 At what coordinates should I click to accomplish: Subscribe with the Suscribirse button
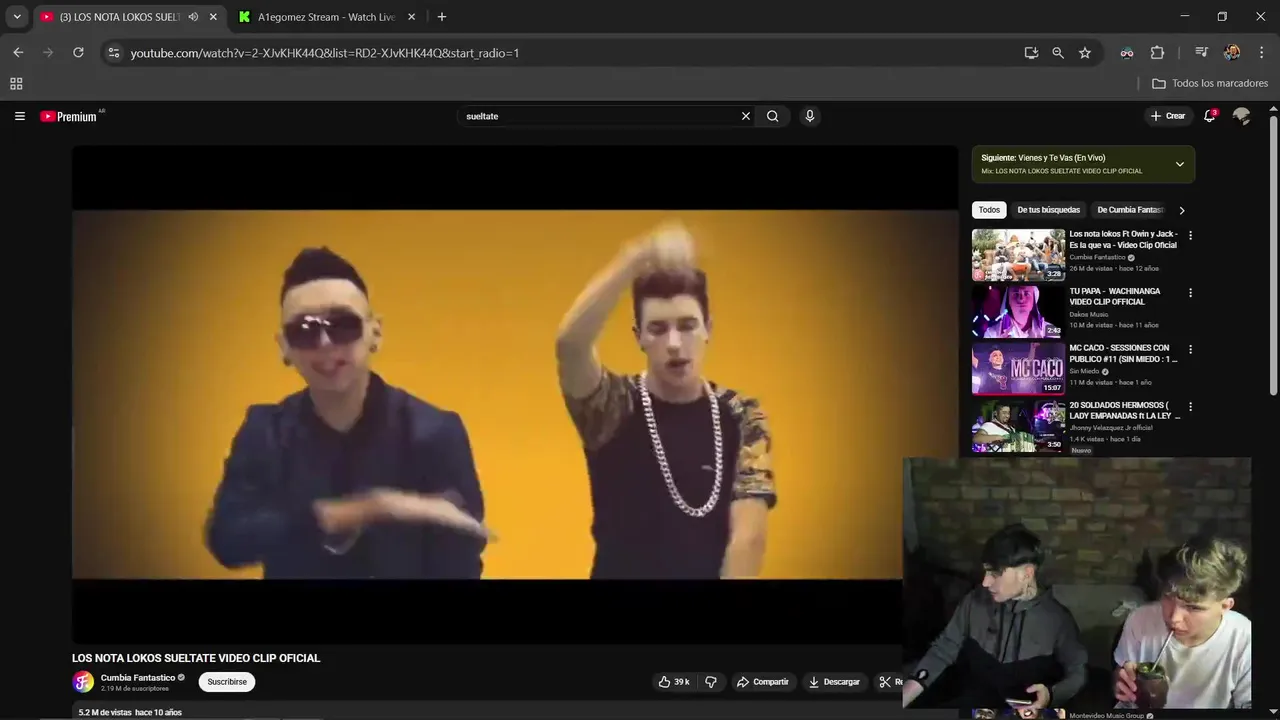click(x=227, y=682)
